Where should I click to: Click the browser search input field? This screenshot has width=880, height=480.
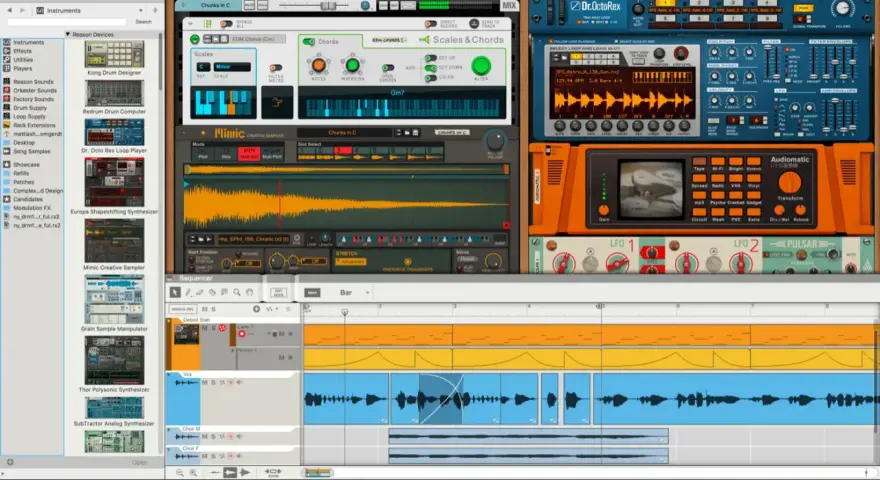pos(67,22)
